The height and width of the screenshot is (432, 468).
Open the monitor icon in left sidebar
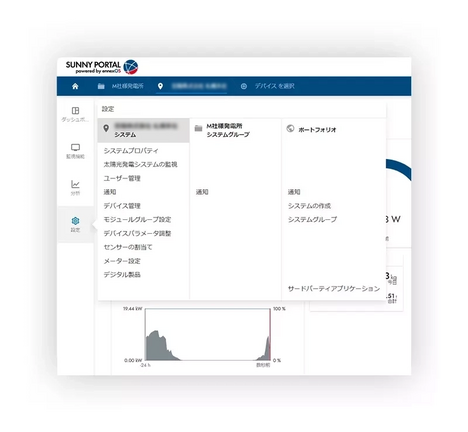[75, 147]
